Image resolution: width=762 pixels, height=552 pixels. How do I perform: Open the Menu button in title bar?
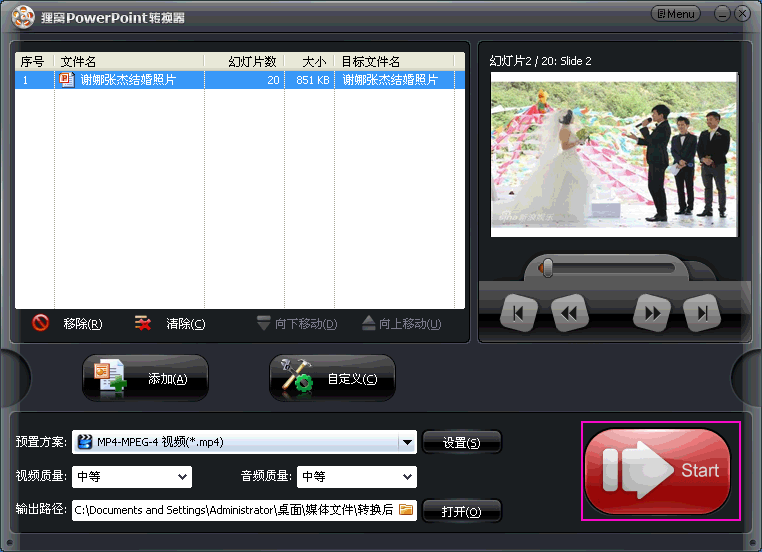pos(675,14)
